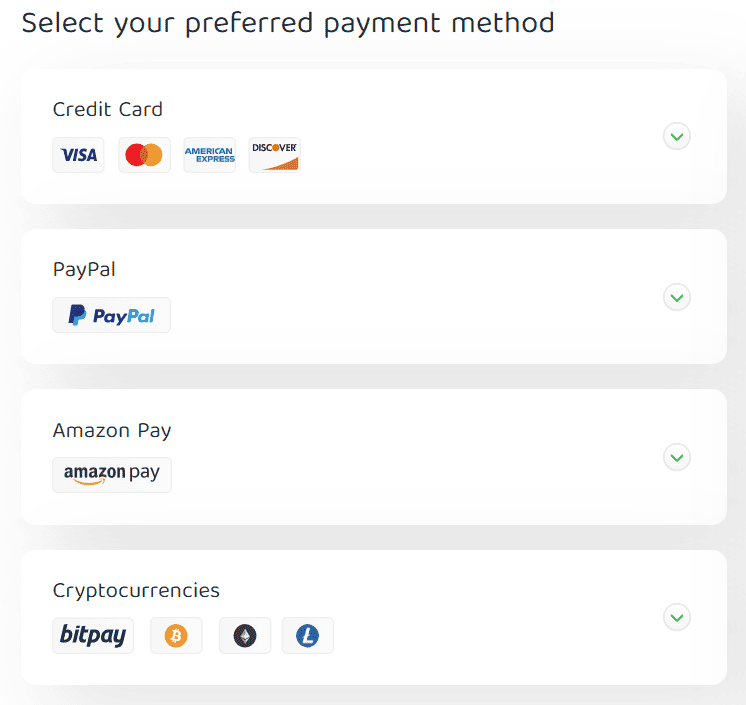The width and height of the screenshot is (746, 705).
Task: Click the Litecoin coin icon
Action: 307,635
